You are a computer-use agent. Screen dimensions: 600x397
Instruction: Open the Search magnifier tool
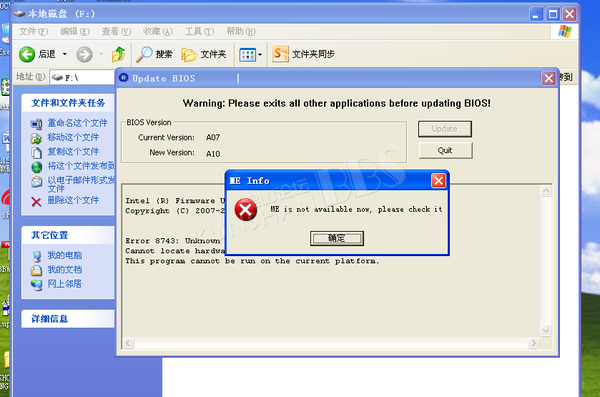(x=144, y=54)
